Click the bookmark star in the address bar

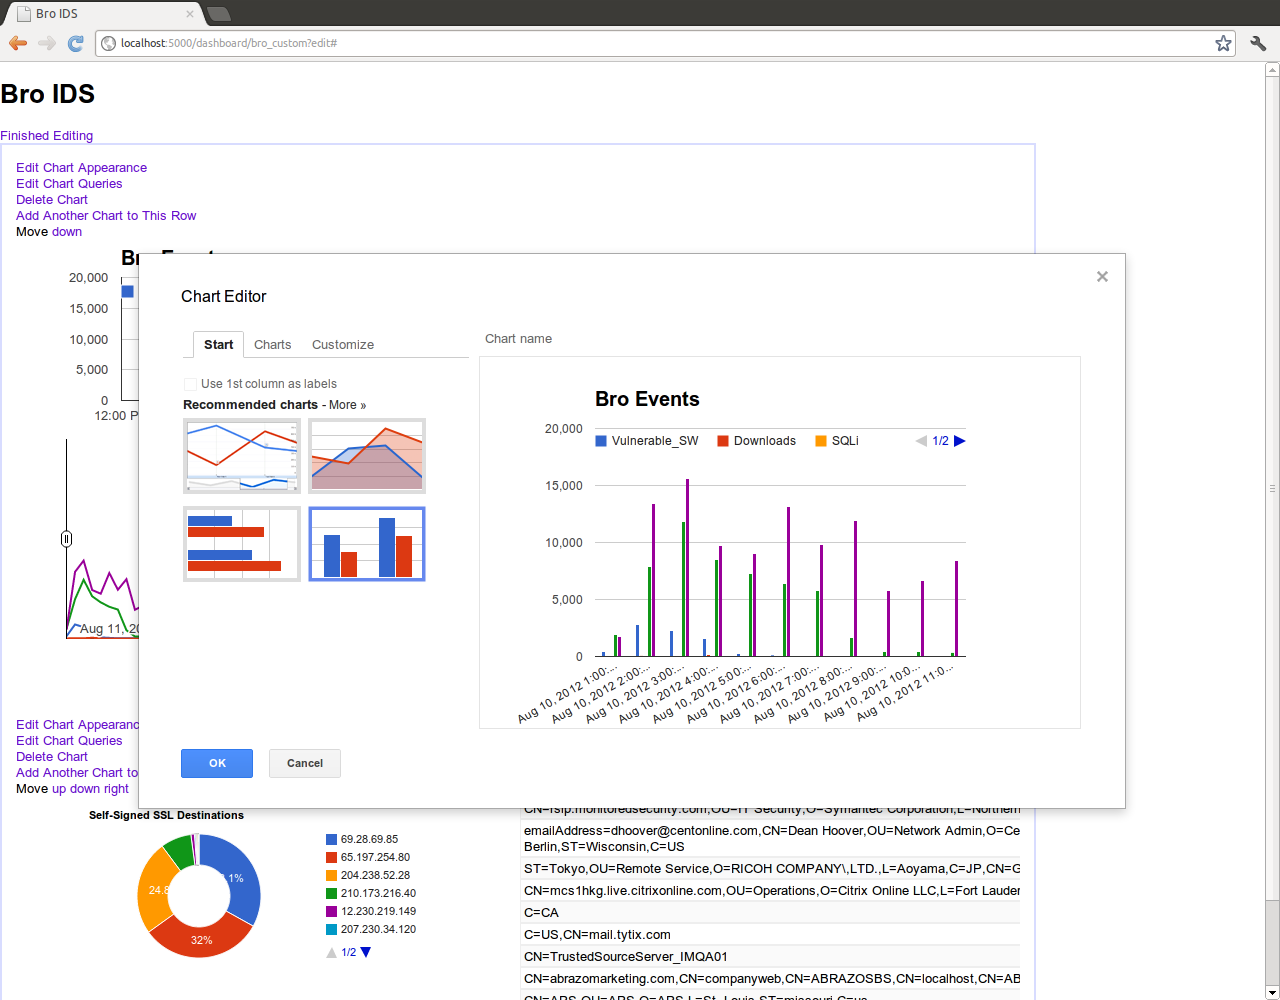(x=1222, y=43)
